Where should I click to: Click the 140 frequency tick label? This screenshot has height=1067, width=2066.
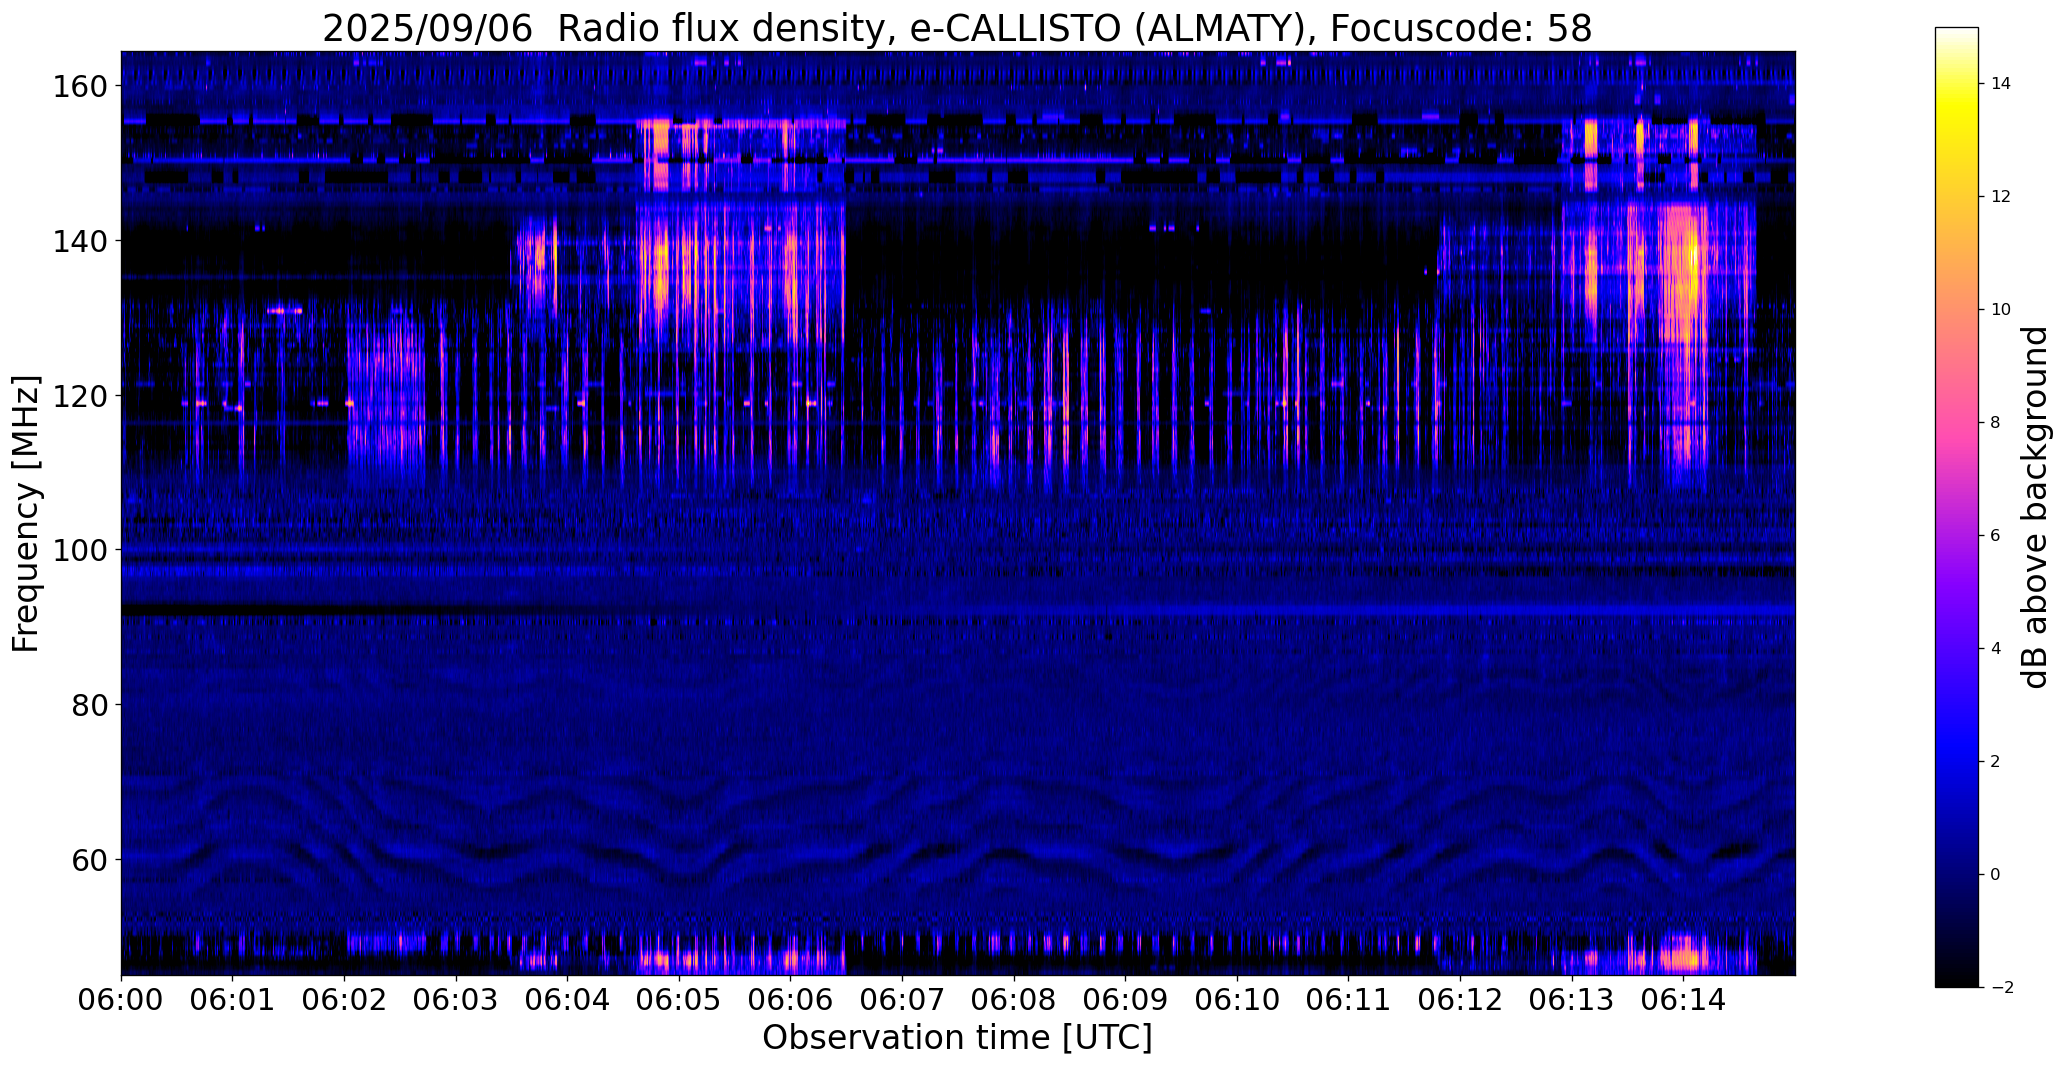pyautogui.click(x=78, y=241)
